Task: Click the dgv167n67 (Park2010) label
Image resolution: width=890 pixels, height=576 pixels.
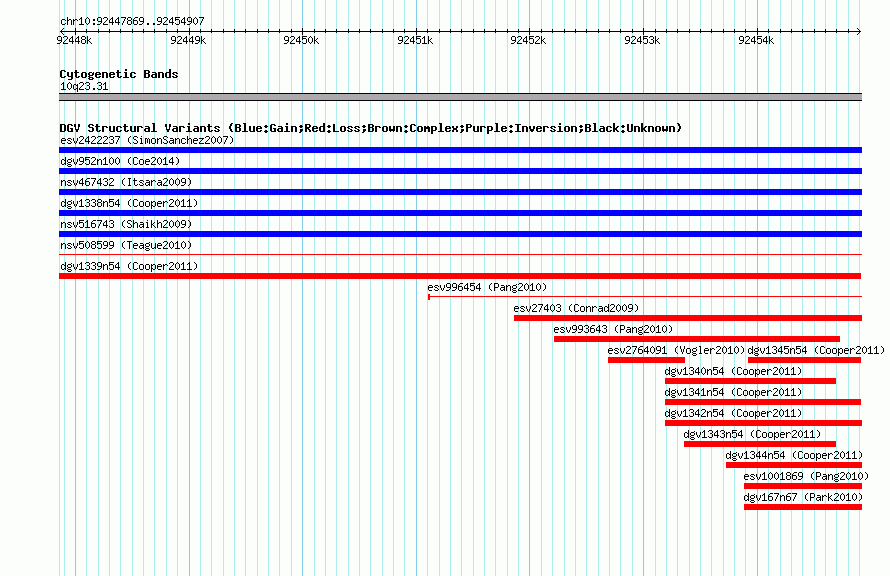Action: 803,497
